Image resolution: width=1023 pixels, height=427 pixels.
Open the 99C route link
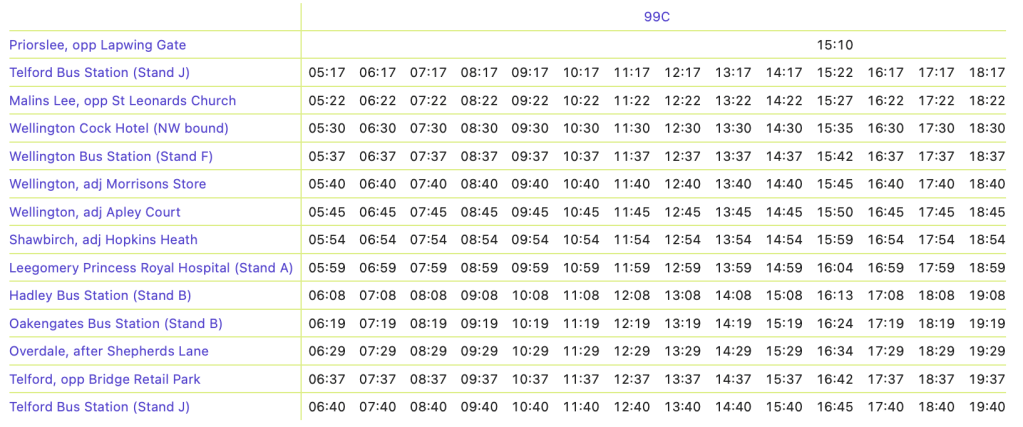[657, 17]
